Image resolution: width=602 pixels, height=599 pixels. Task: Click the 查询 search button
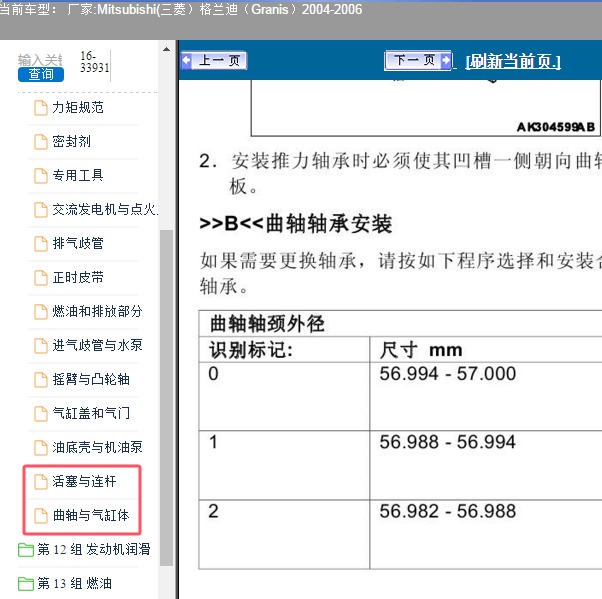pyautogui.click(x=41, y=74)
